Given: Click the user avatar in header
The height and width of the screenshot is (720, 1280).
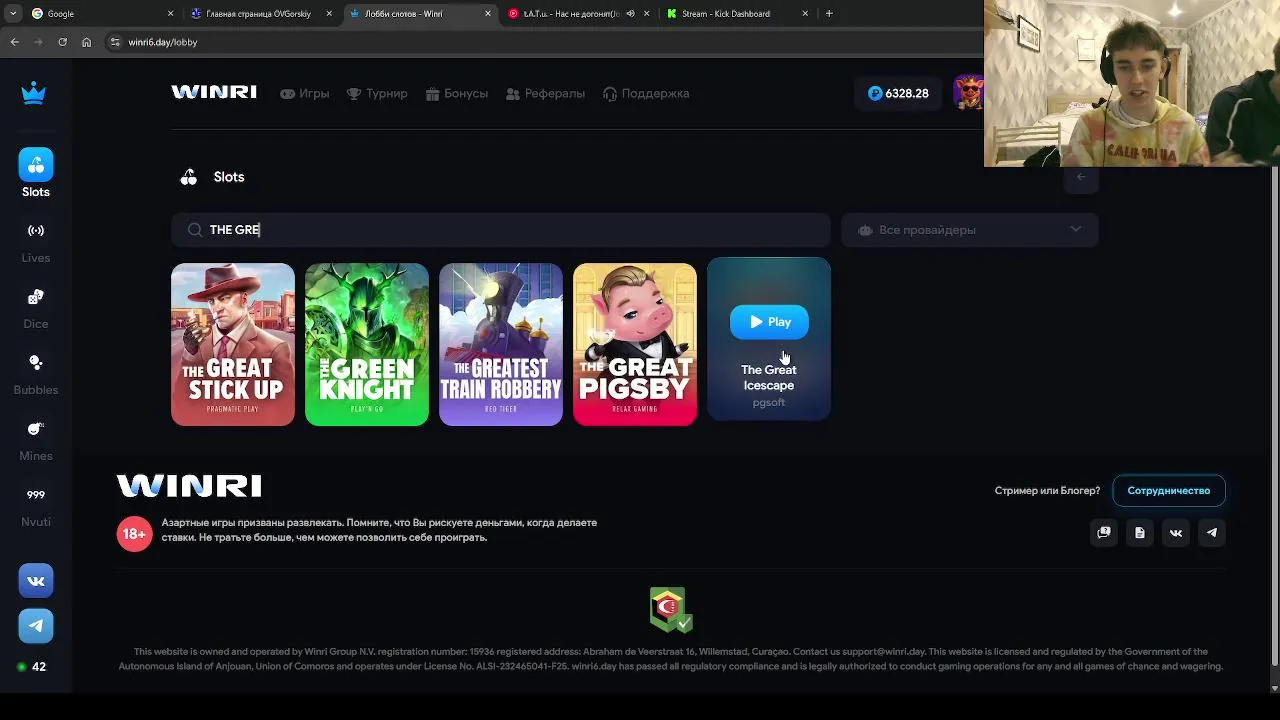Looking at the screenshot, I should 968,93.
